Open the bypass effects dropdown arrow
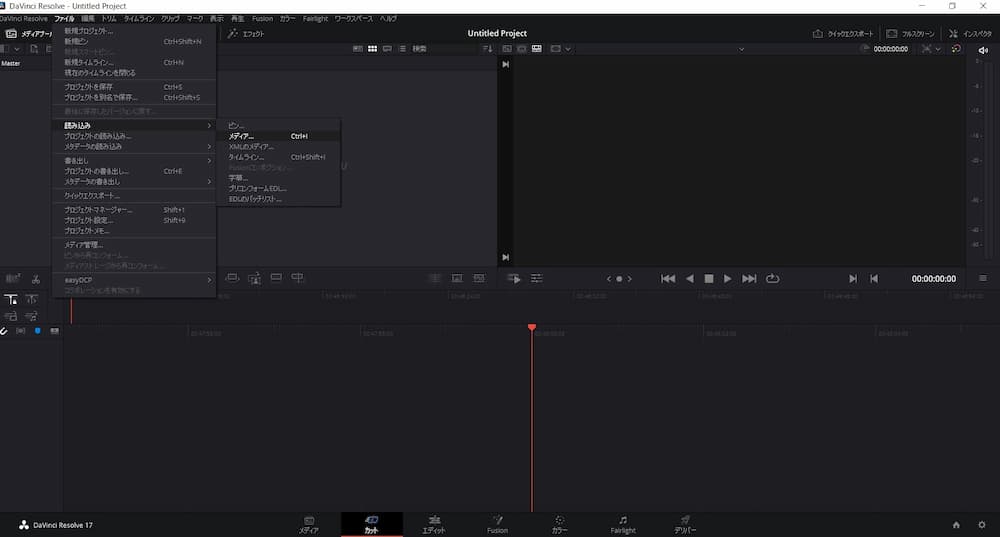Screen dimensions: 1000x537 tap(938, 49)
